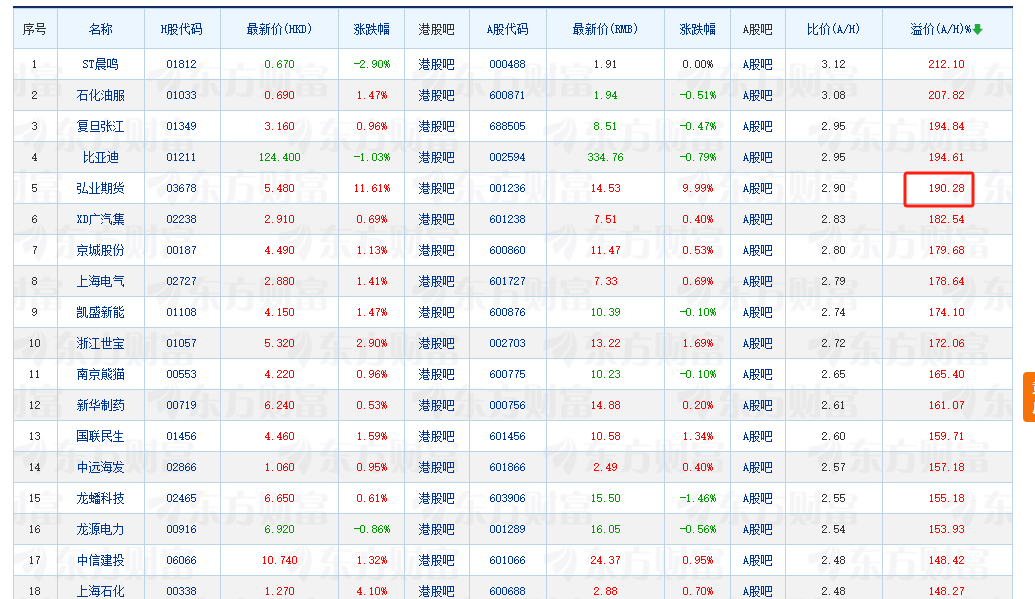Open stock name 京城股份
The width and height of the screenshot is (1035, 599).
click(x=100, y=250)
